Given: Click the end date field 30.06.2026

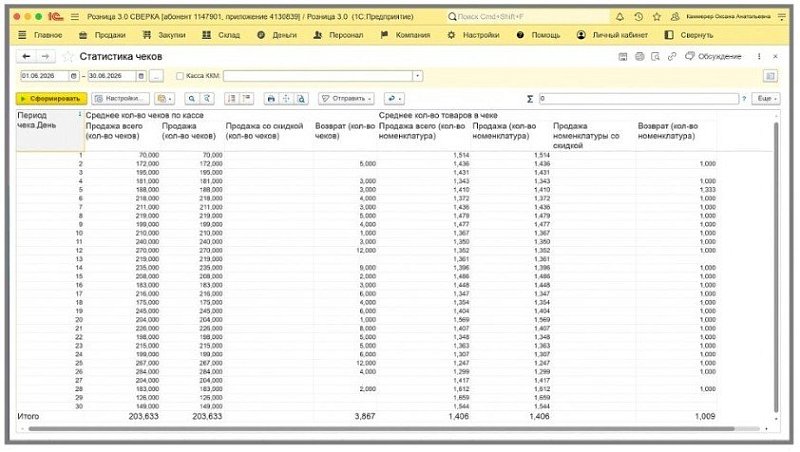Looking at the screenshot, I should (x=112, y=76).
